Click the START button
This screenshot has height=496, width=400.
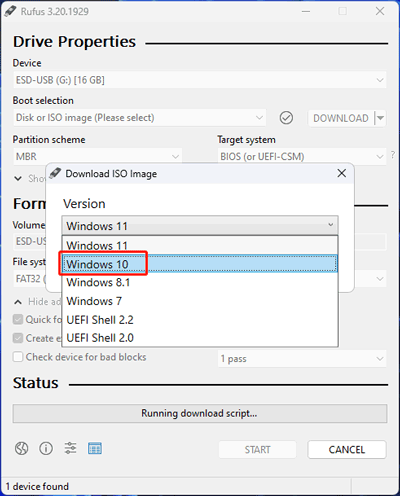(x=257, y=450)
